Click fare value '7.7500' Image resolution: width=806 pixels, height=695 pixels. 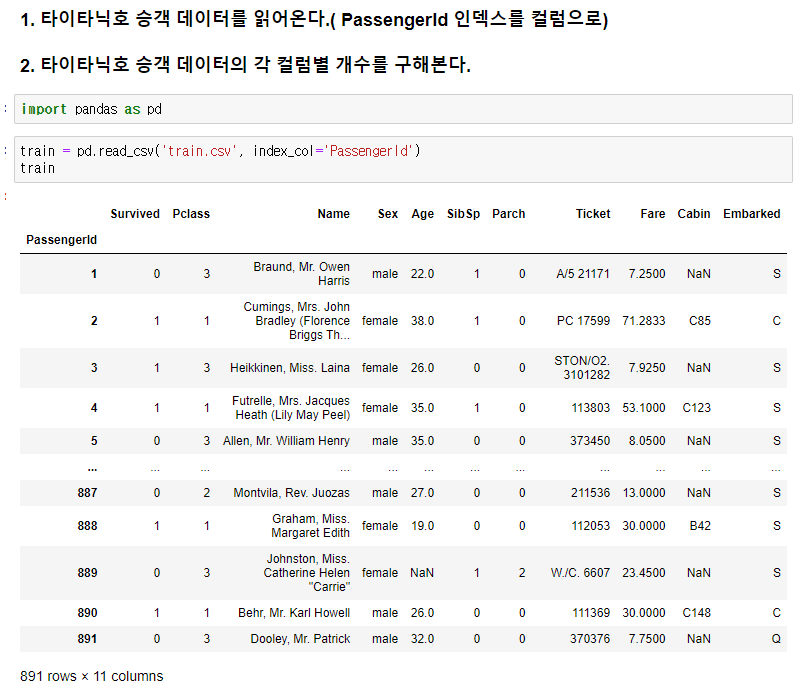(647, 639)
